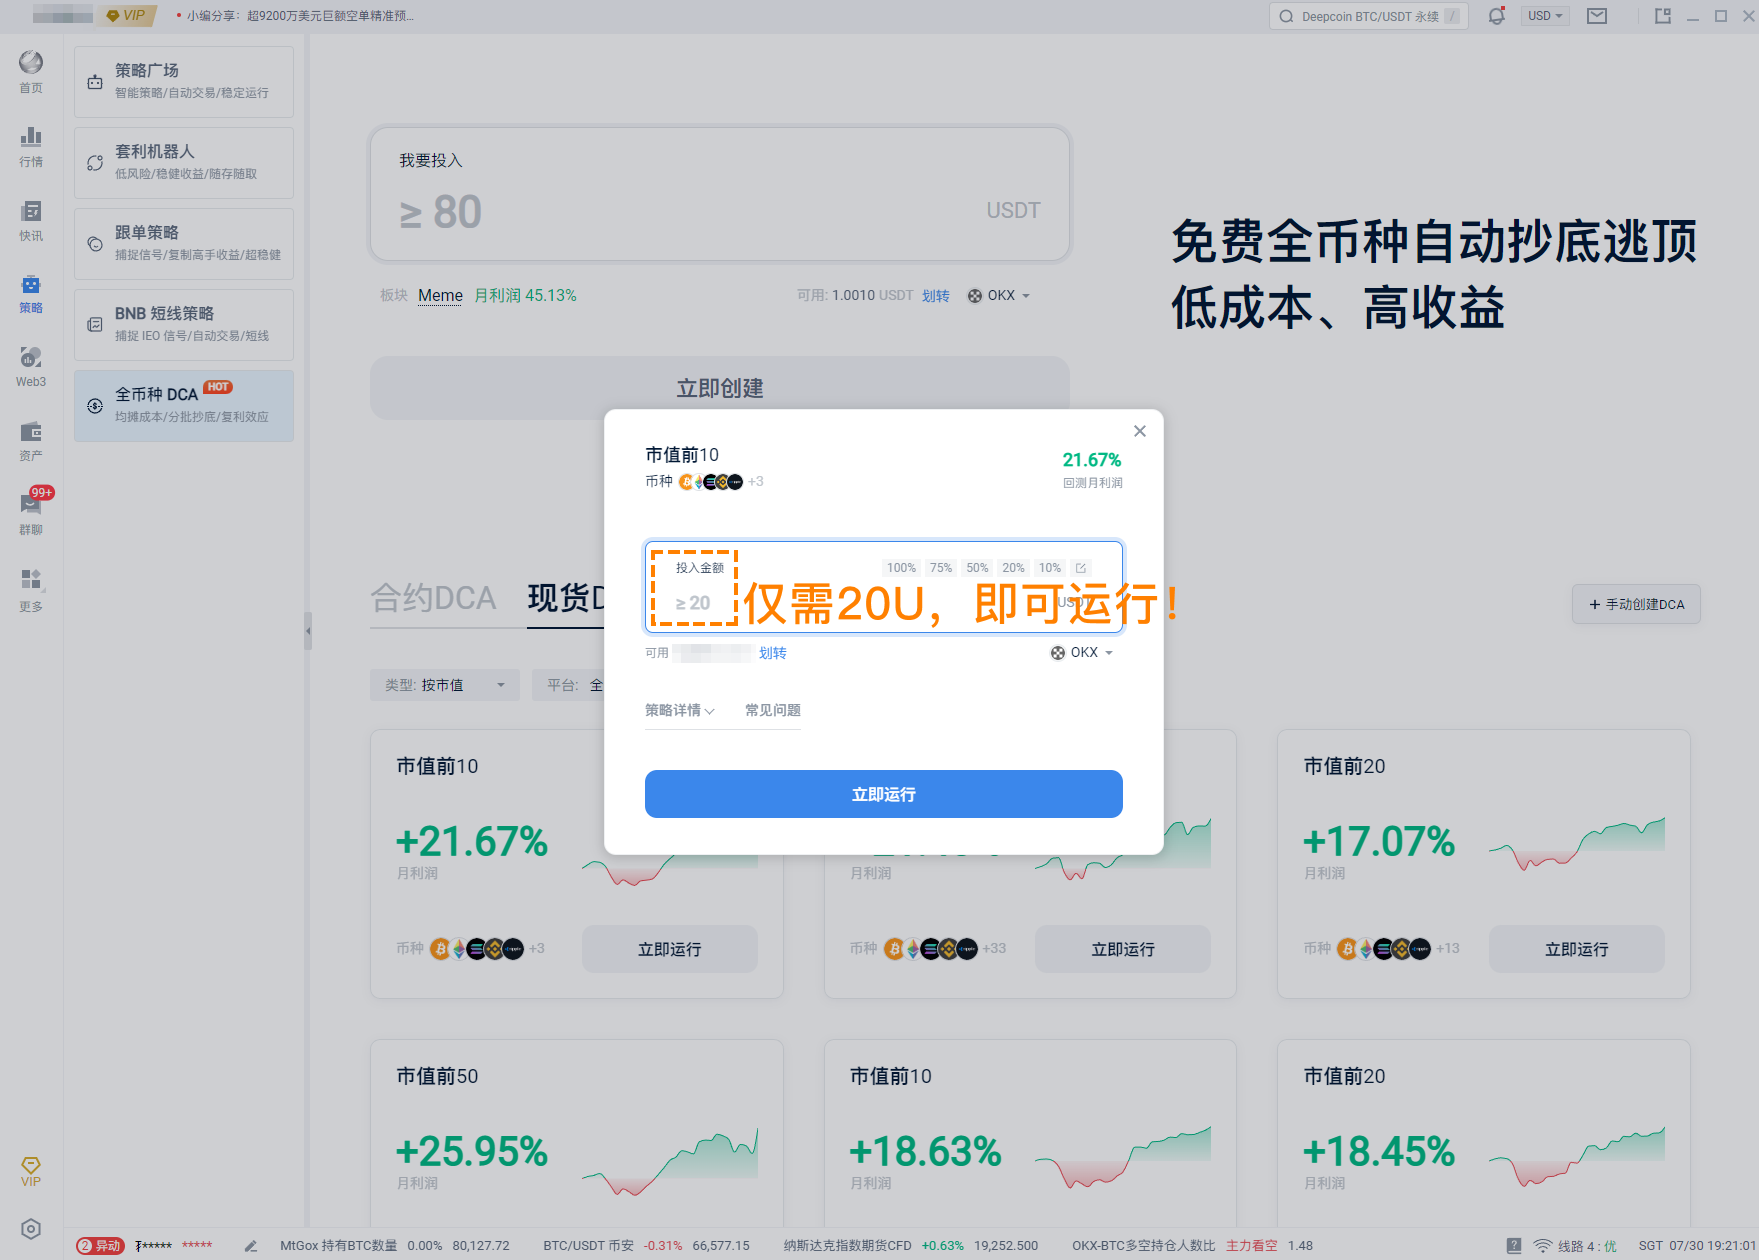Image resolution: width=1759 pixels, height=1260 pixels.
Task: Select 20% amount preset
Action: click(x=1013, y=568)
